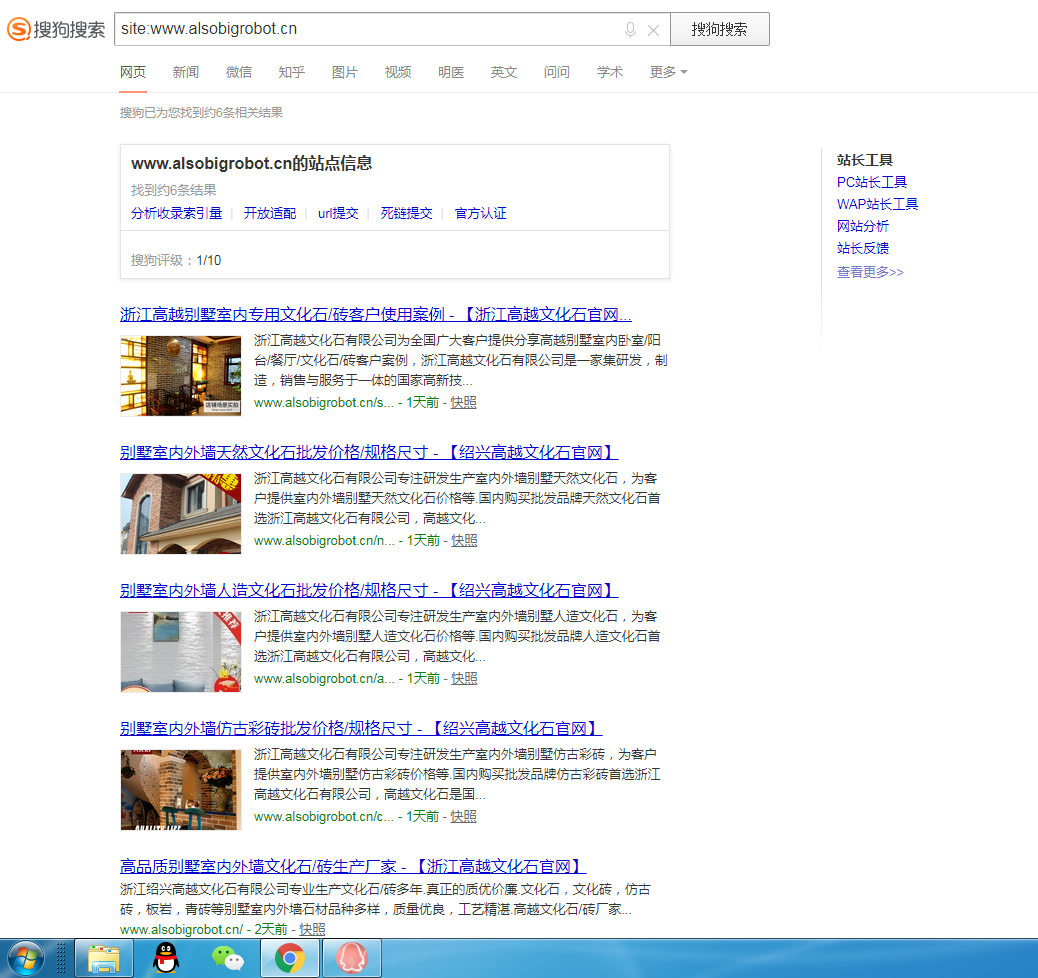Viewport: 1038px width, 978px height.
Task: Open result 别墅室内外墙天然文化石批发价格
Action: coord(369,452)
